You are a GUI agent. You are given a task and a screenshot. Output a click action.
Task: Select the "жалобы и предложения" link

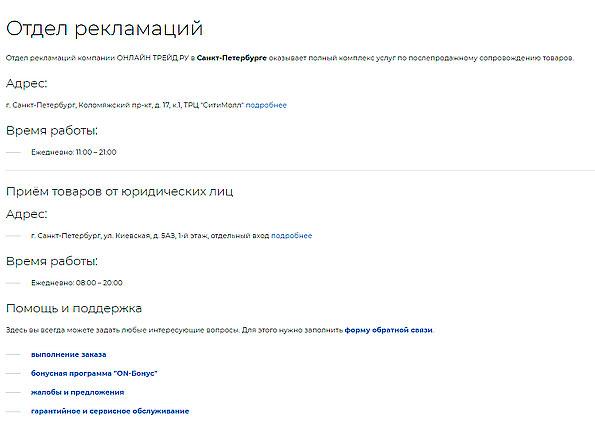point(77,393)
